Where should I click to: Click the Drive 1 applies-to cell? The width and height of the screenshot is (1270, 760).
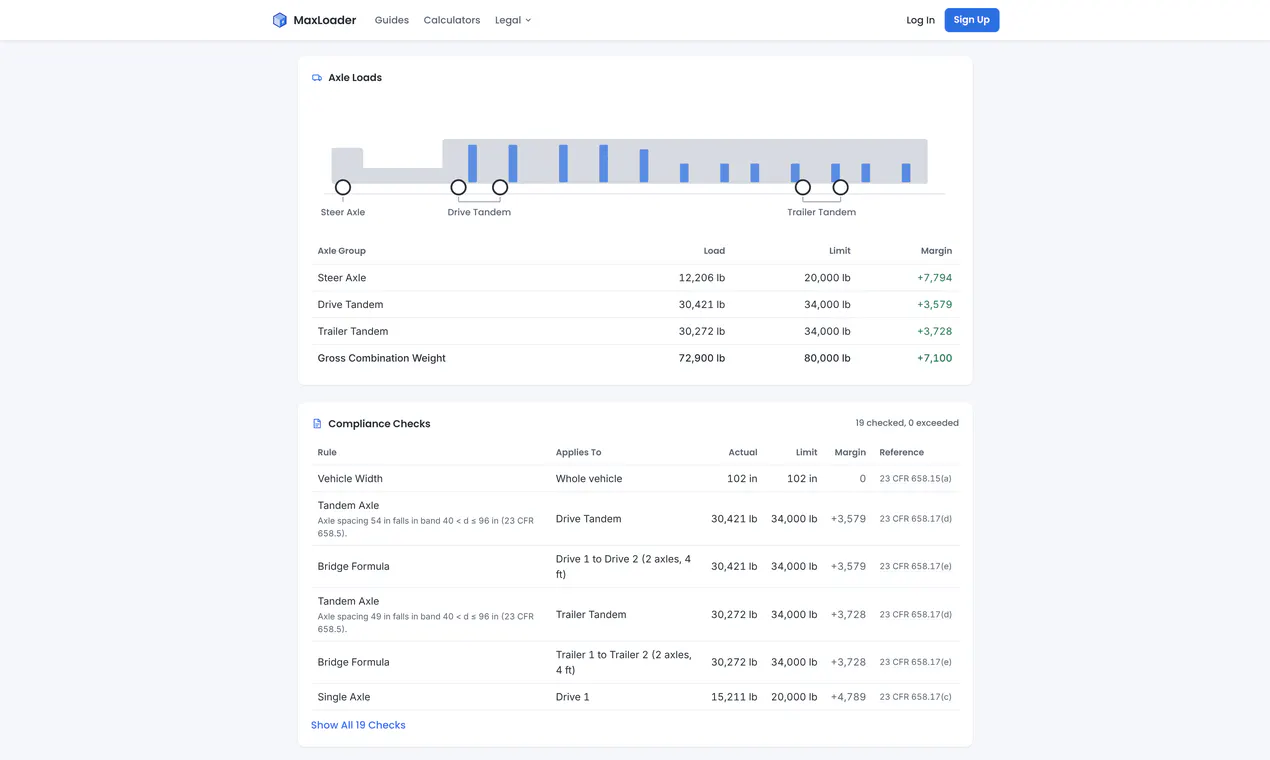pyautogui.click(x=573, y=697)
